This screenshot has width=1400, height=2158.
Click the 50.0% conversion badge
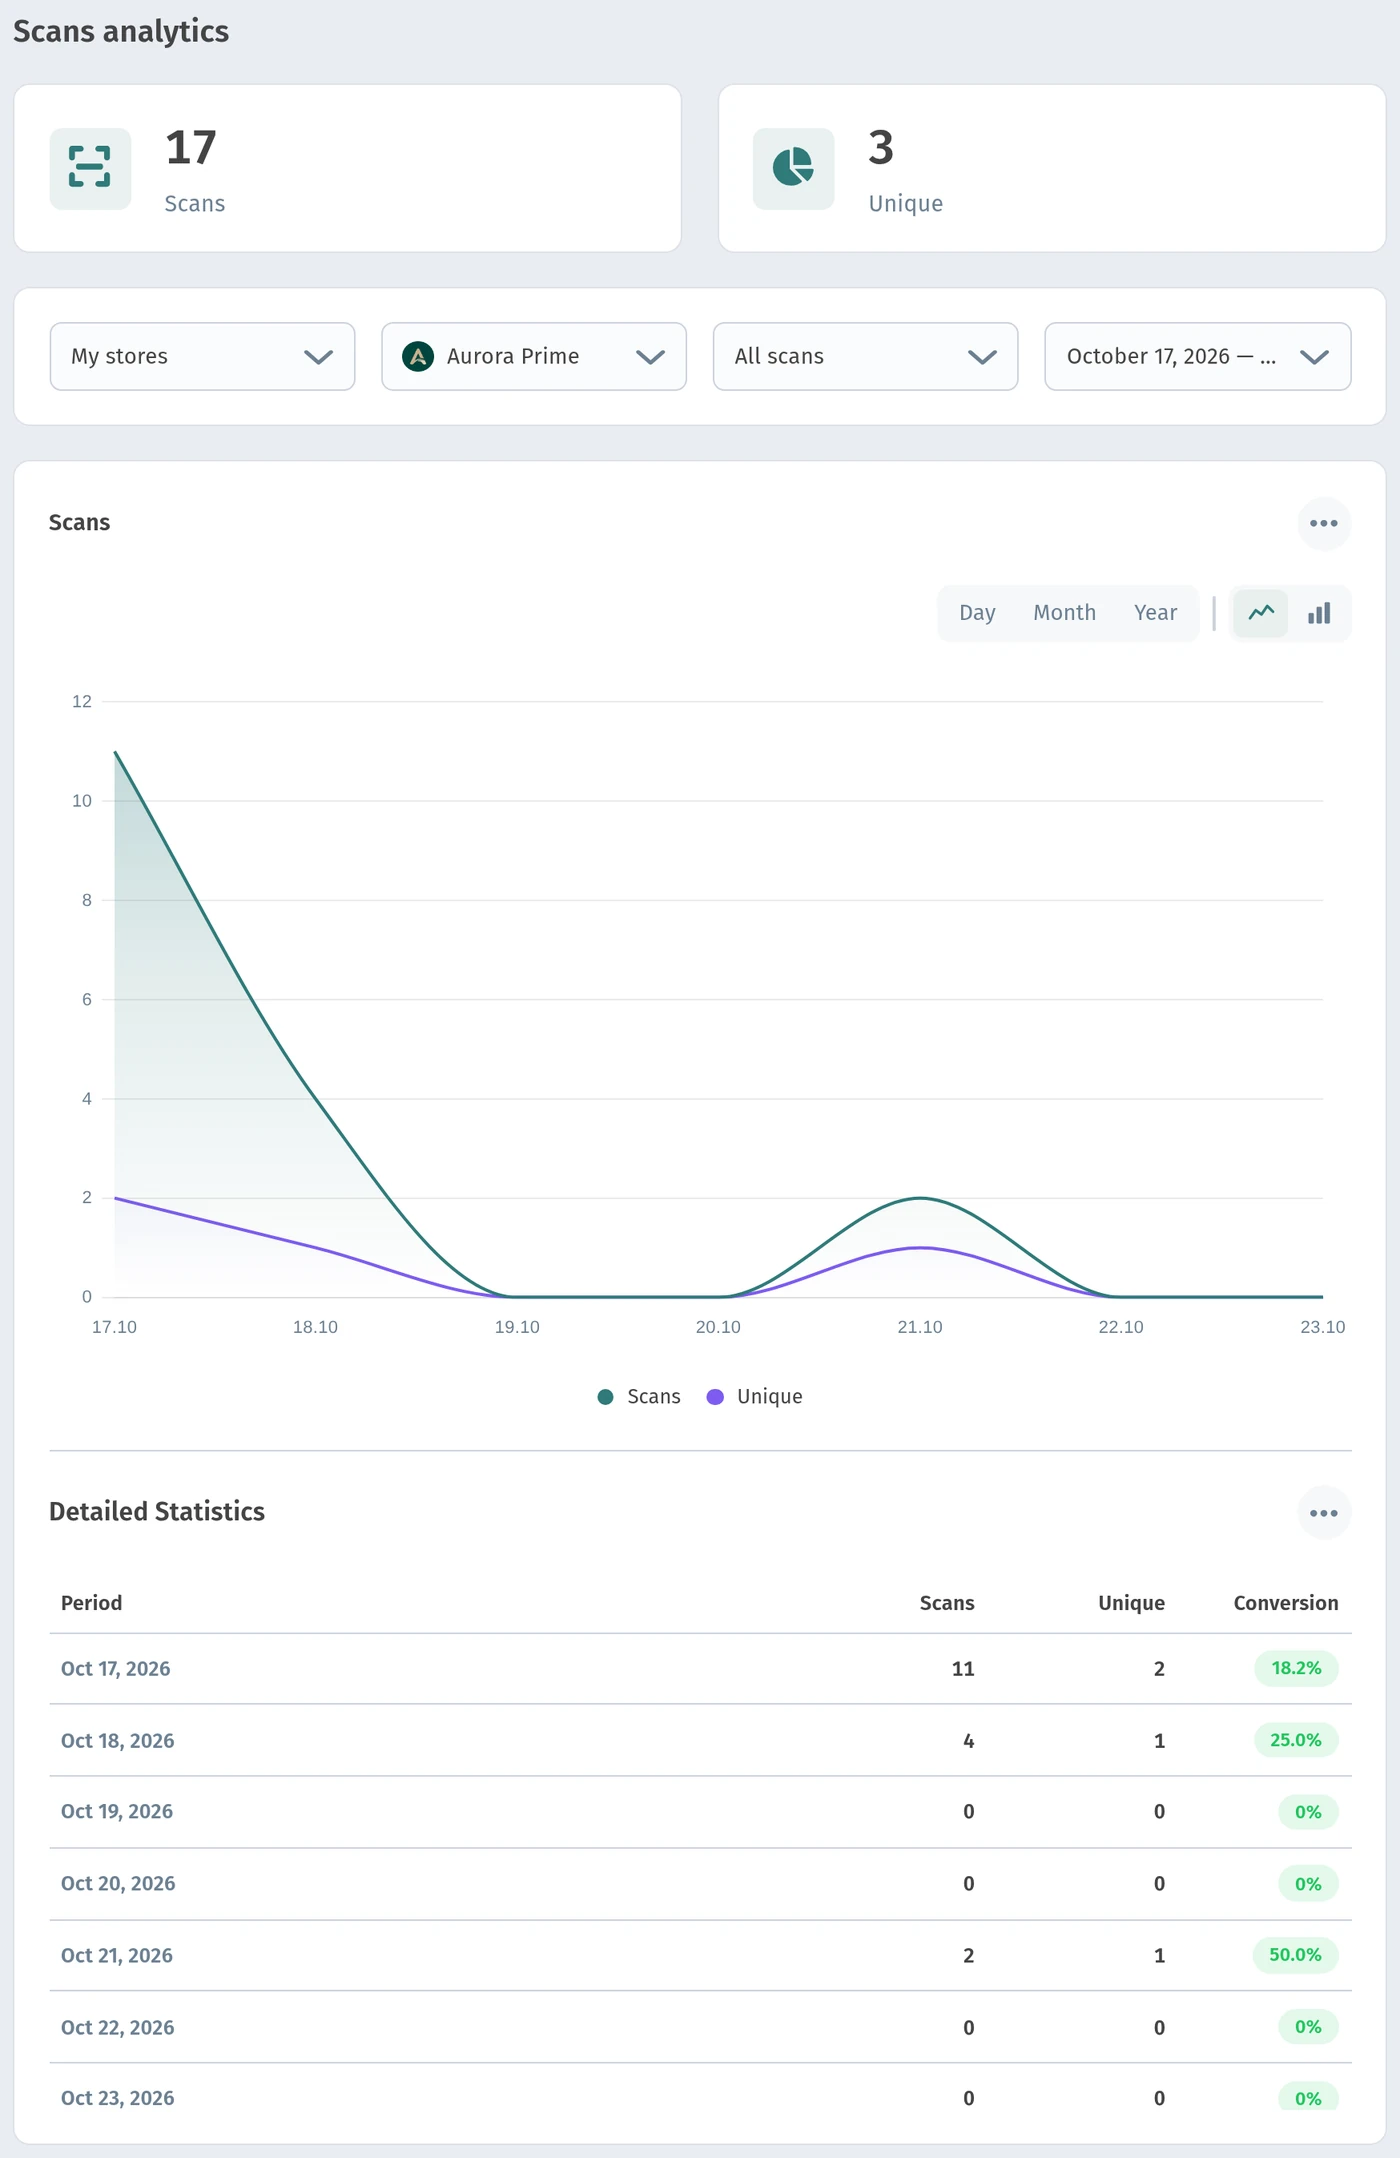pyautogui.click(x=1295, y=1954)
